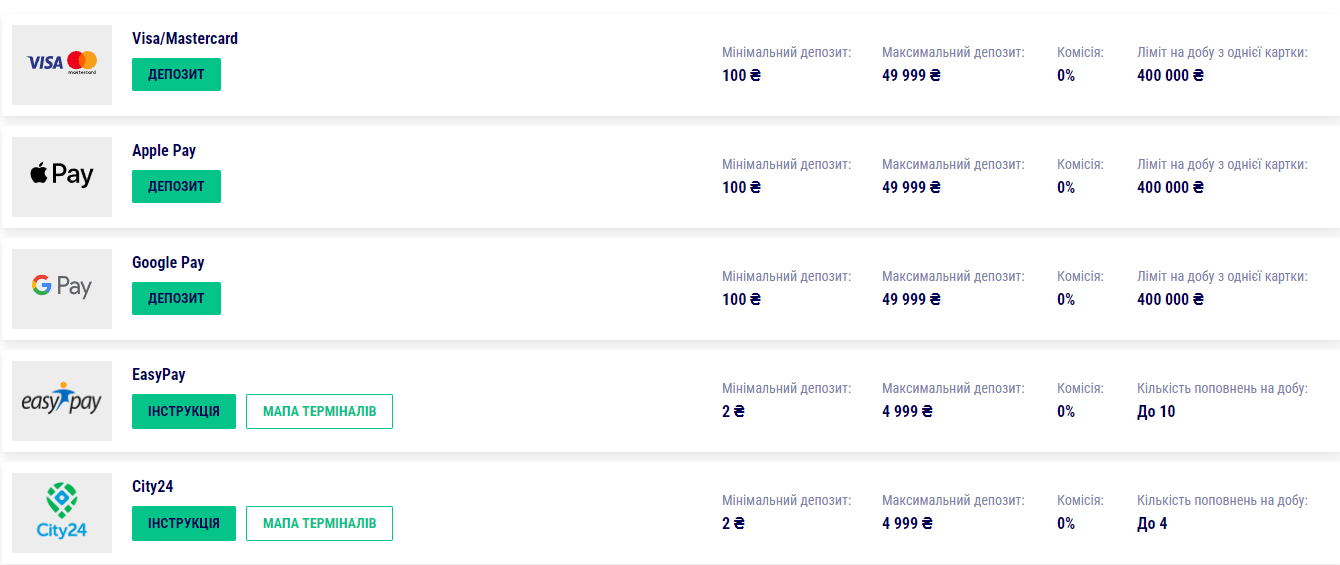
Task: Click the EasyPay logo icon
Action: [x=62, y=400]
